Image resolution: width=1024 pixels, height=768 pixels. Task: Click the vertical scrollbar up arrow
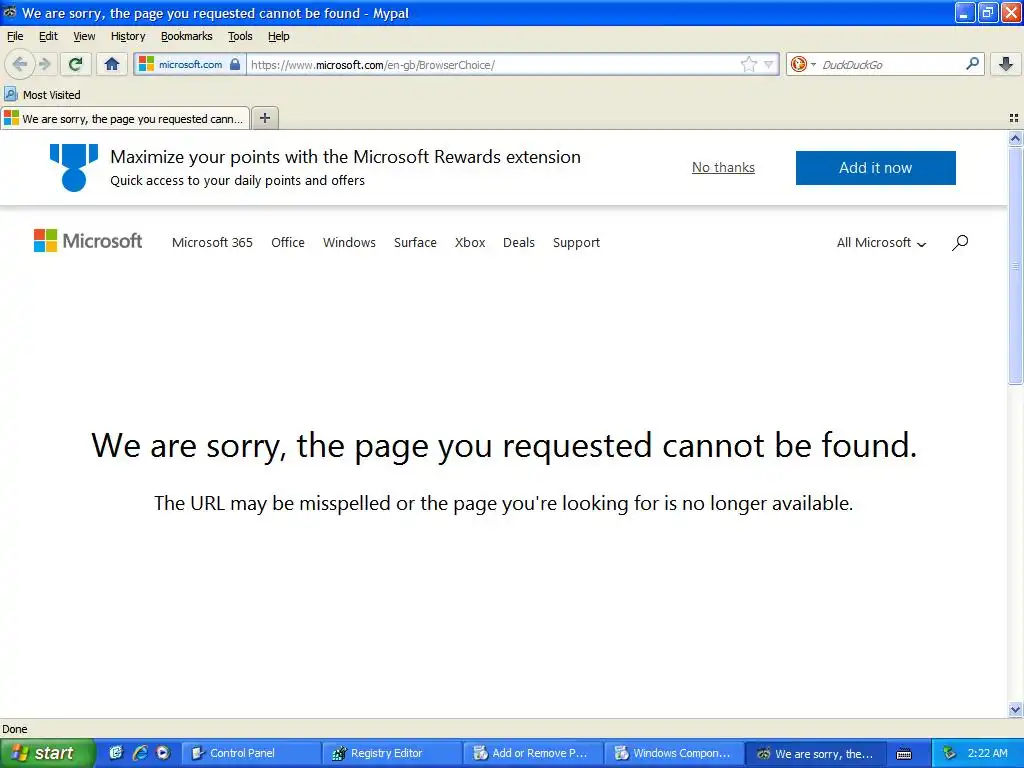[x=1015, y=138]
